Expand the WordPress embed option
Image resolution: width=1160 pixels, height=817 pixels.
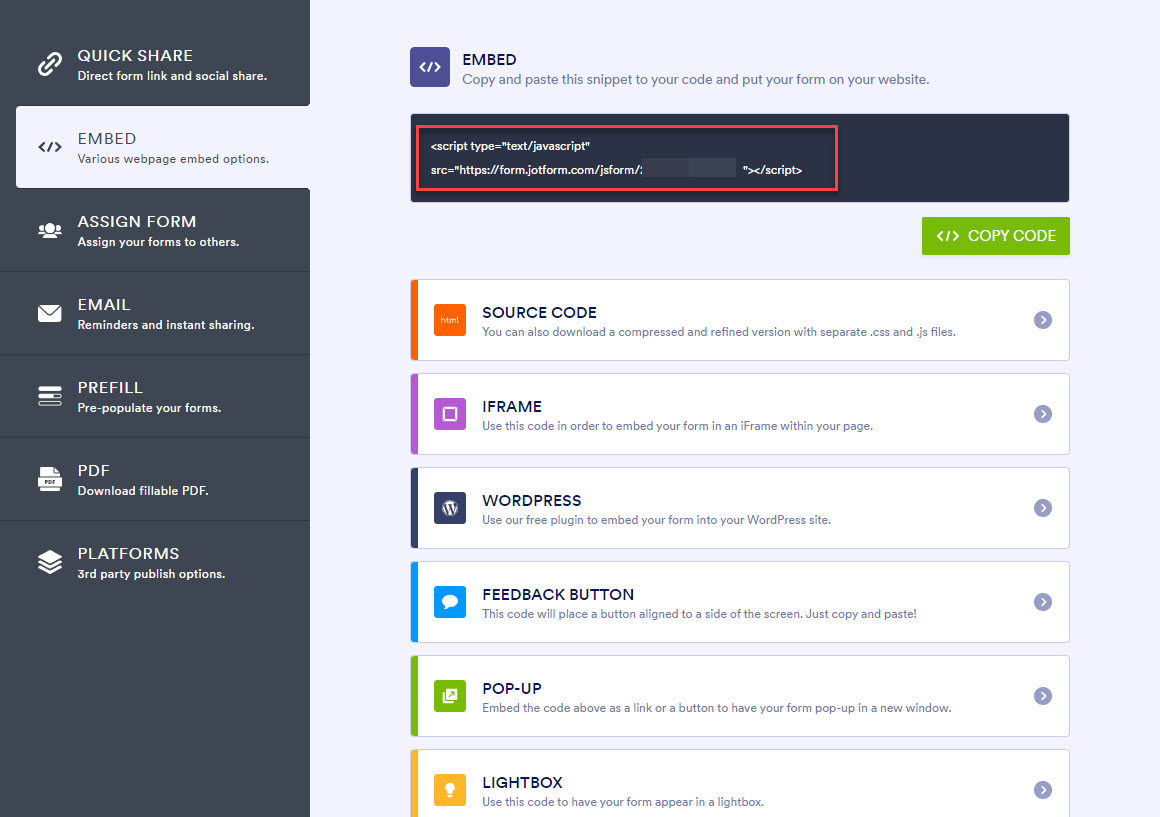[x=1043, y=508]
